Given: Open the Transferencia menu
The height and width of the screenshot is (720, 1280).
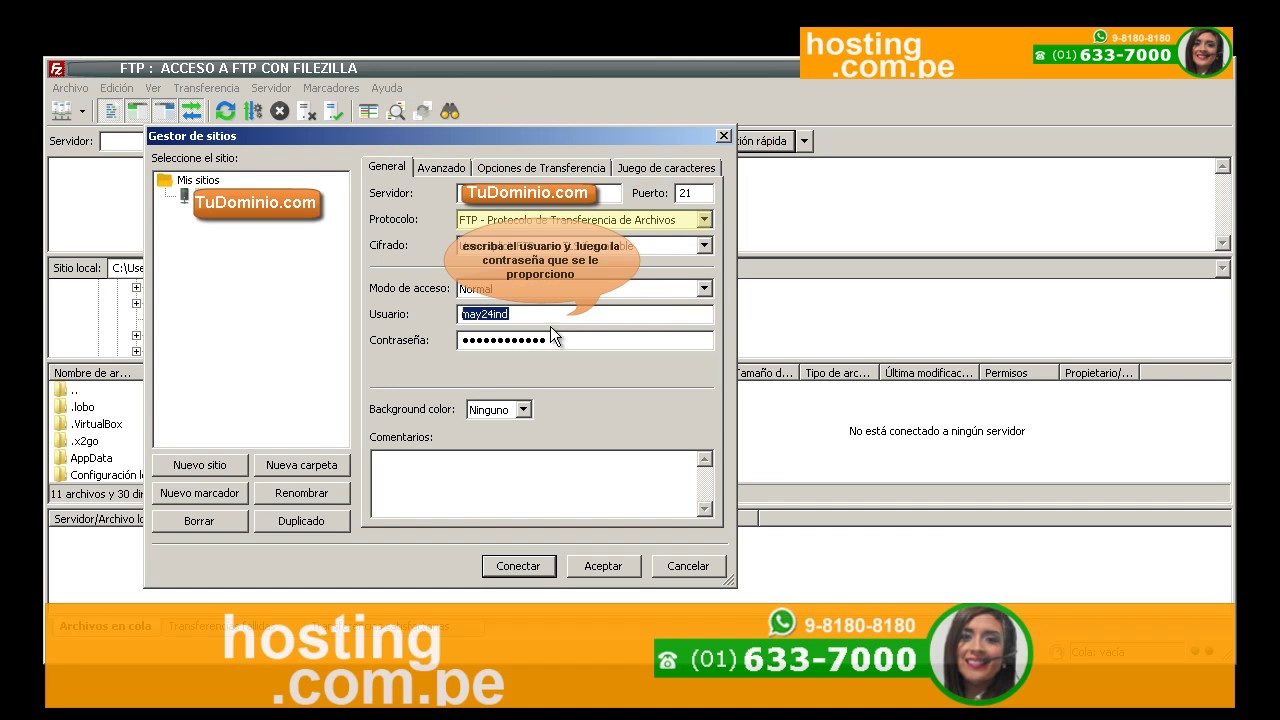Looking at the screenshot, I should (206, 88).
